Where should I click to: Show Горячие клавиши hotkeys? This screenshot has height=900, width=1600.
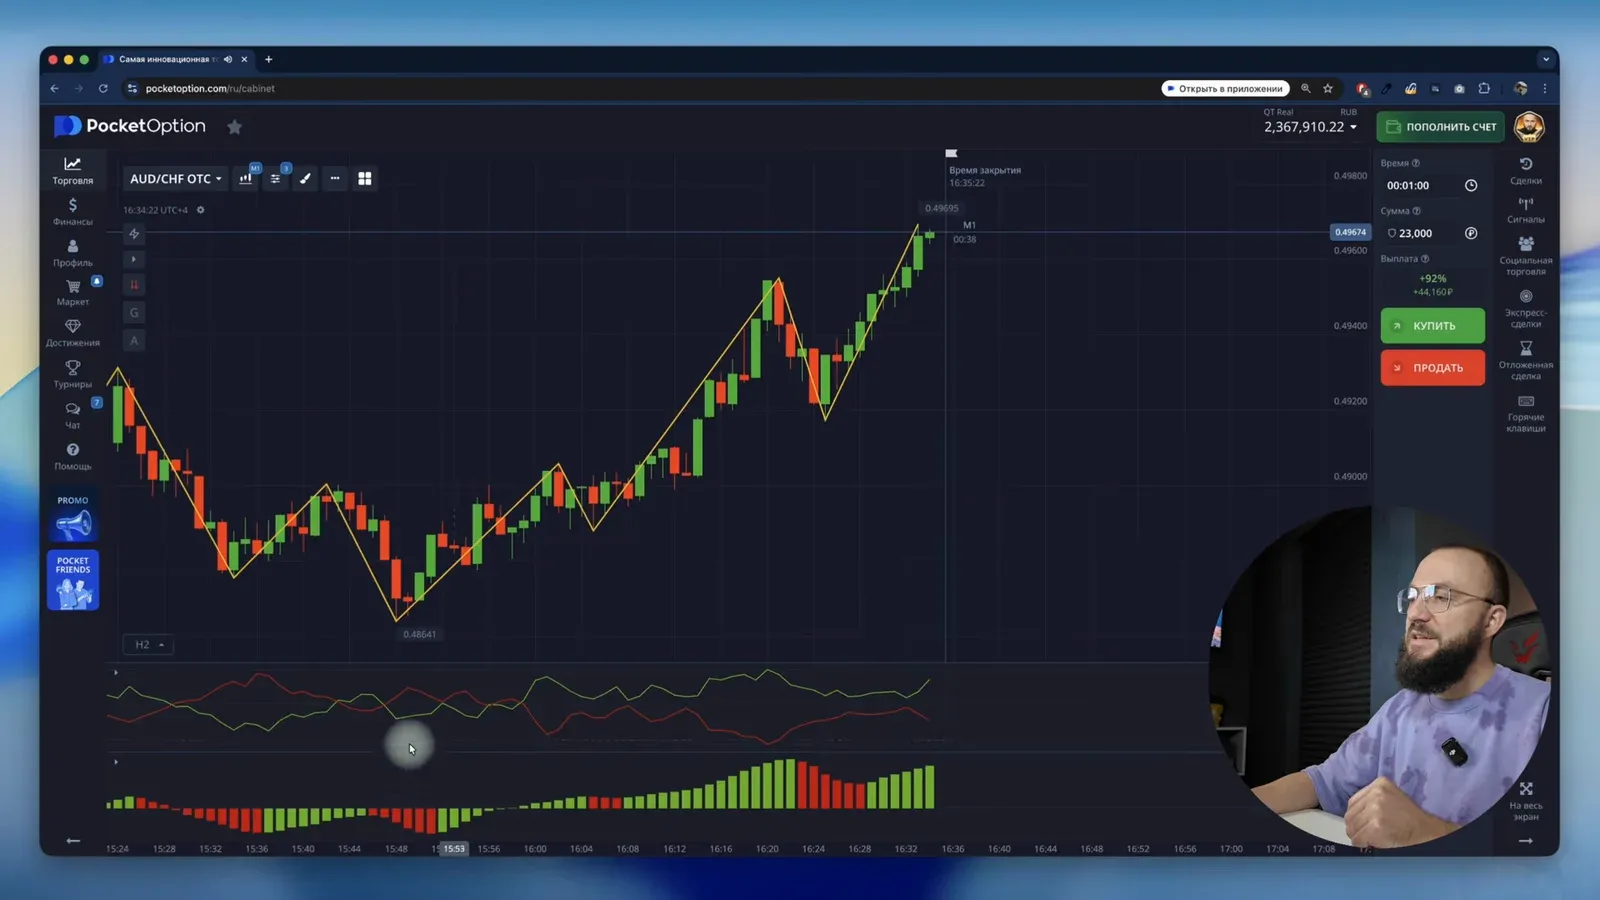(1525, 414)
